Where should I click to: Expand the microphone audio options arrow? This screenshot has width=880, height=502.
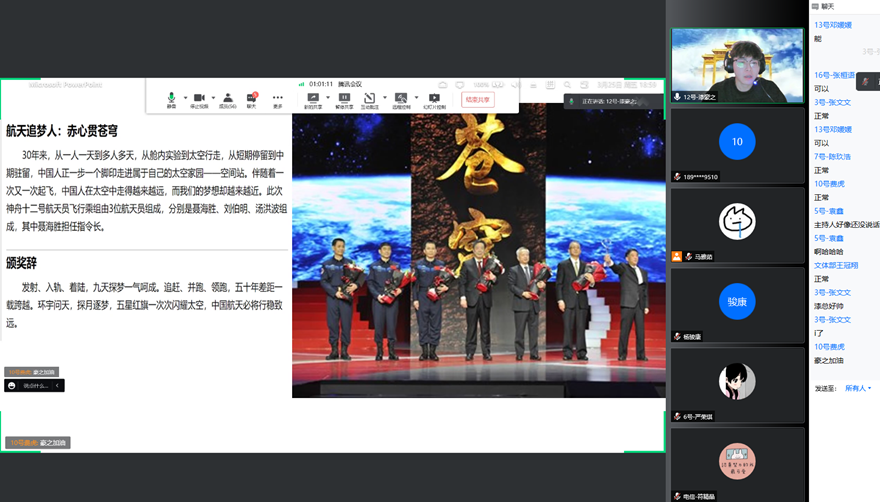click(185, 98)
